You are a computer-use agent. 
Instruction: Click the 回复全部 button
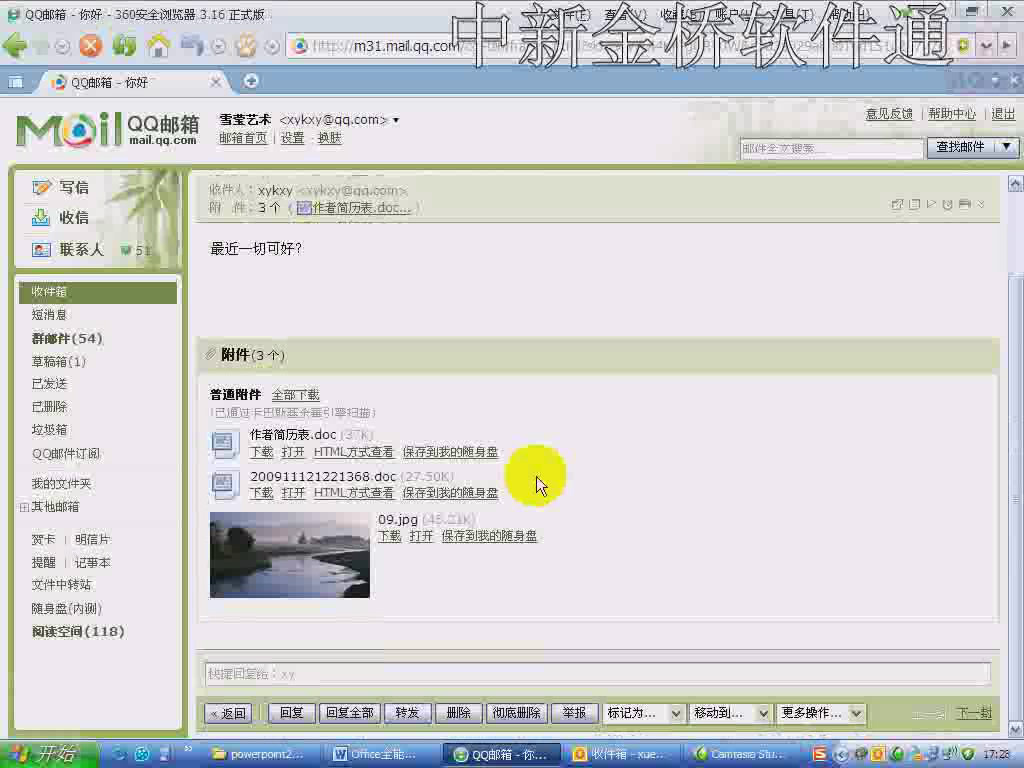coord(349,713)
